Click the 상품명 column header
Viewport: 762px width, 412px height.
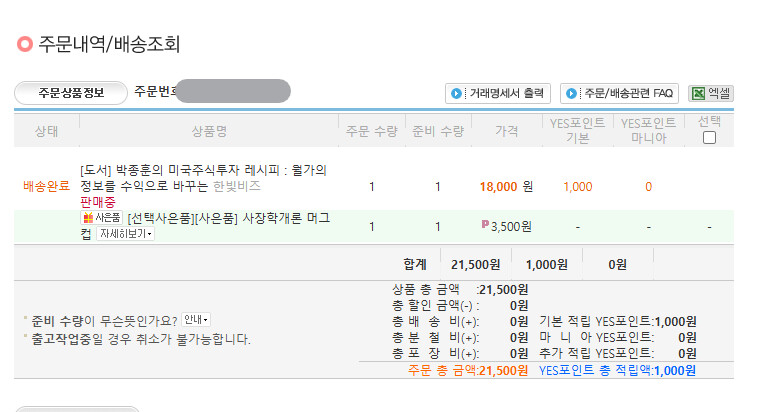[x=209, y=131]
